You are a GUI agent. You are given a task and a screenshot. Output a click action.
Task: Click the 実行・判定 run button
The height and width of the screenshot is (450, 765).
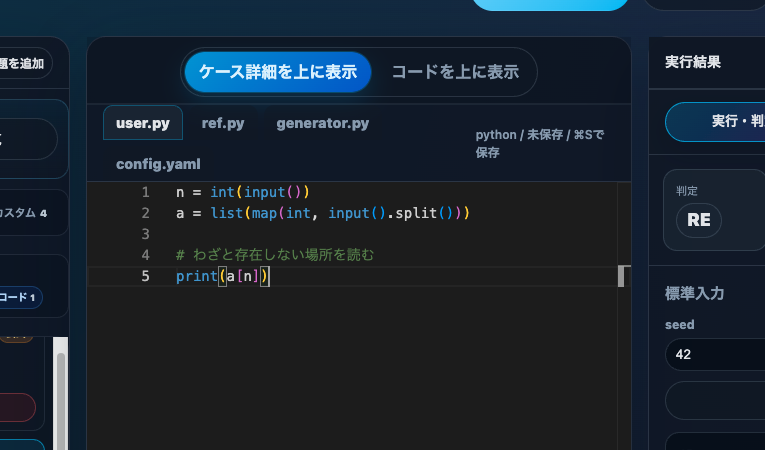point(715,122)
